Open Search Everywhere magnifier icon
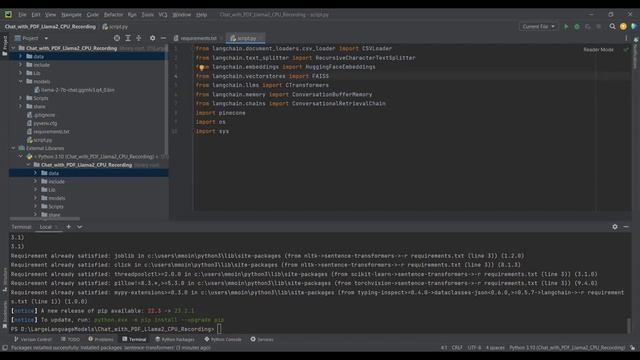Image resolution: width=640 pixels, height=360 pixels. click(612, 27)
